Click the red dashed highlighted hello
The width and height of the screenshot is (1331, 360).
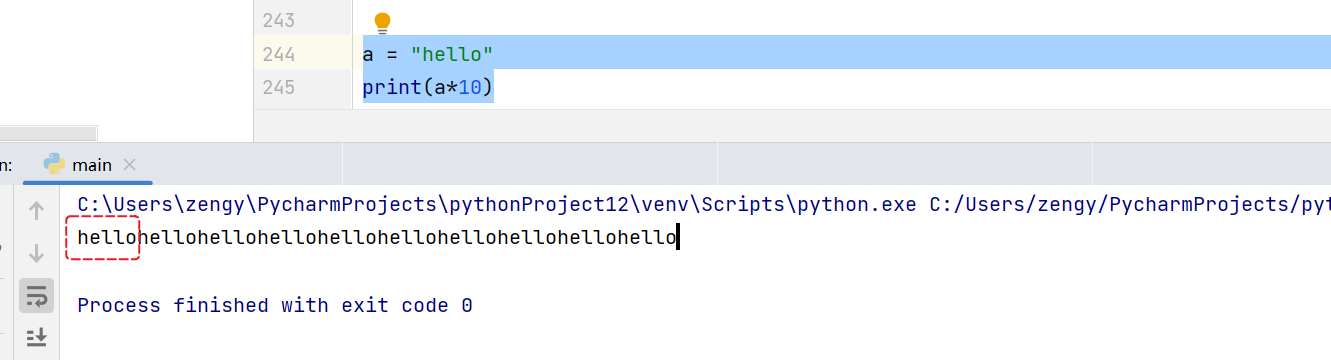pos(103,238)
